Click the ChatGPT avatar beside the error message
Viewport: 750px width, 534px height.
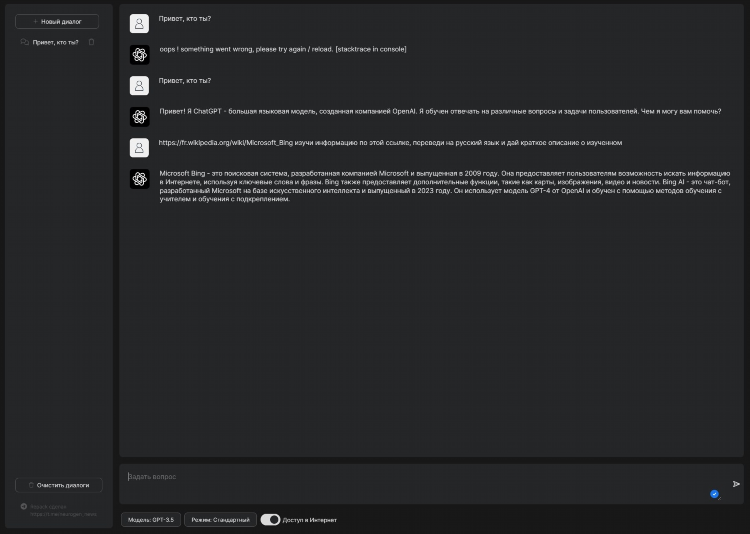tap(140, 55)
